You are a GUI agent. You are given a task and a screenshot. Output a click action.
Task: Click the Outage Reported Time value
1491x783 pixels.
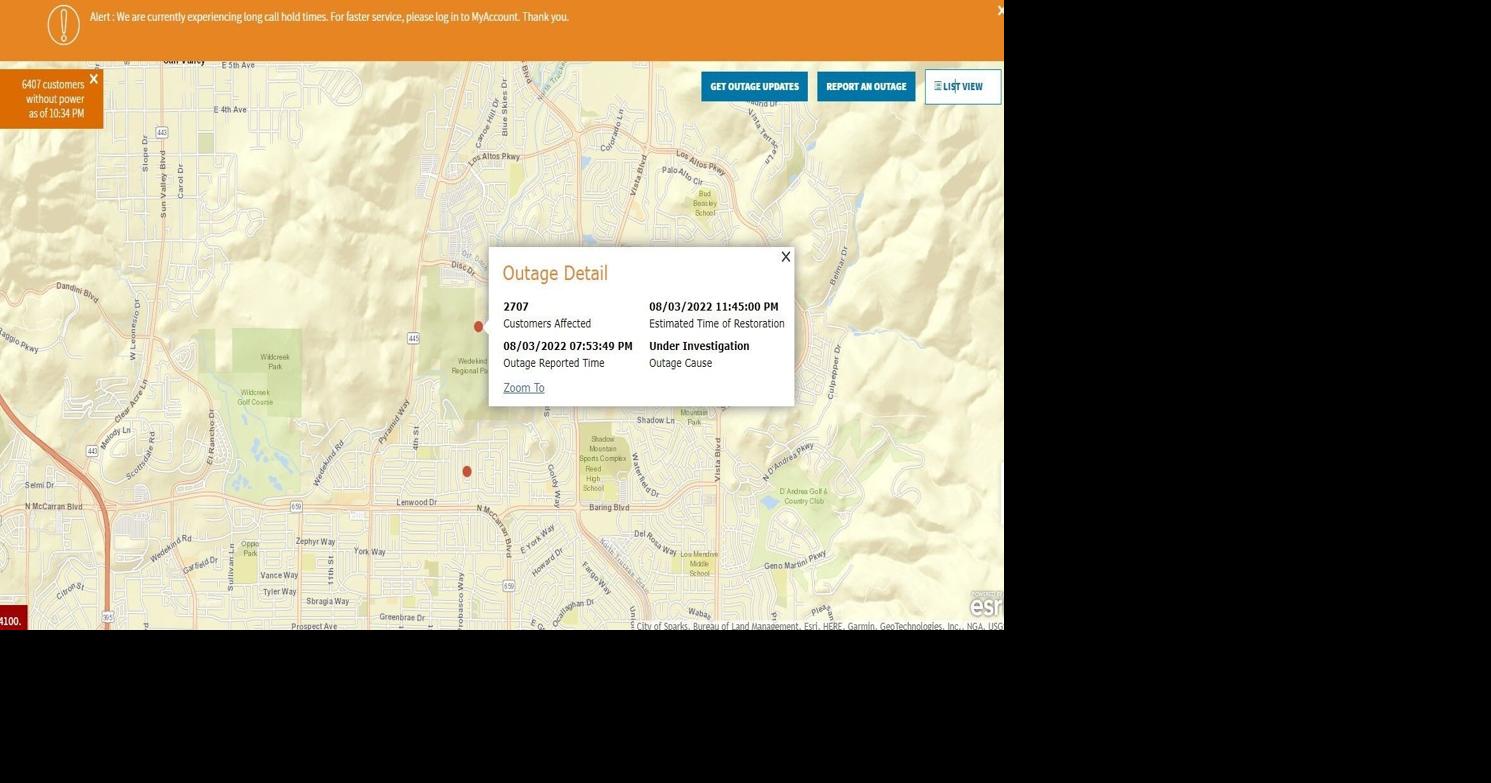[x=567, y=346]
